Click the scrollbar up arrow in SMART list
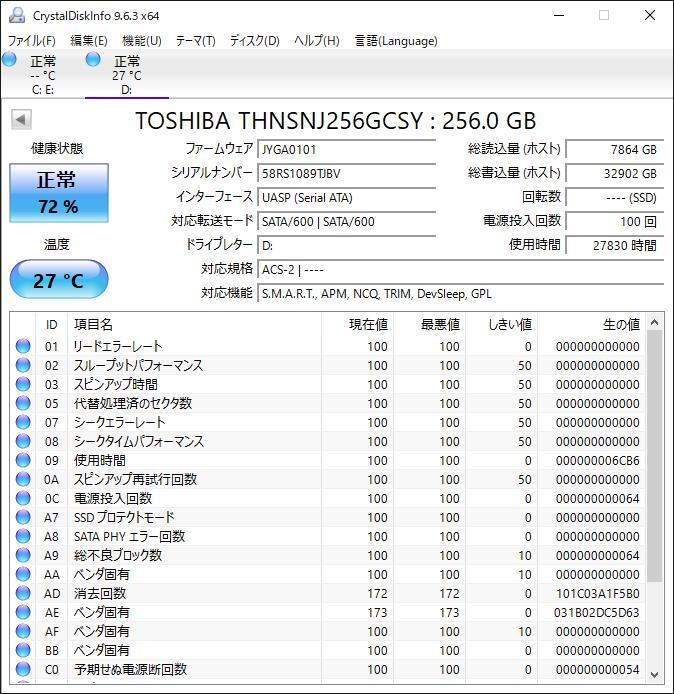 pyautogui.click(x=655, y=322)
